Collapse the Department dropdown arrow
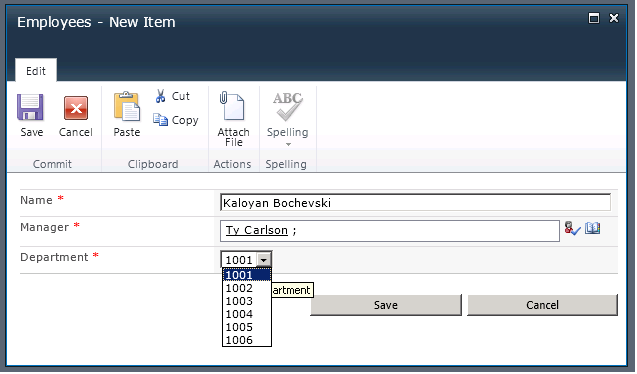637x374 pixels. tap(264, 260)
